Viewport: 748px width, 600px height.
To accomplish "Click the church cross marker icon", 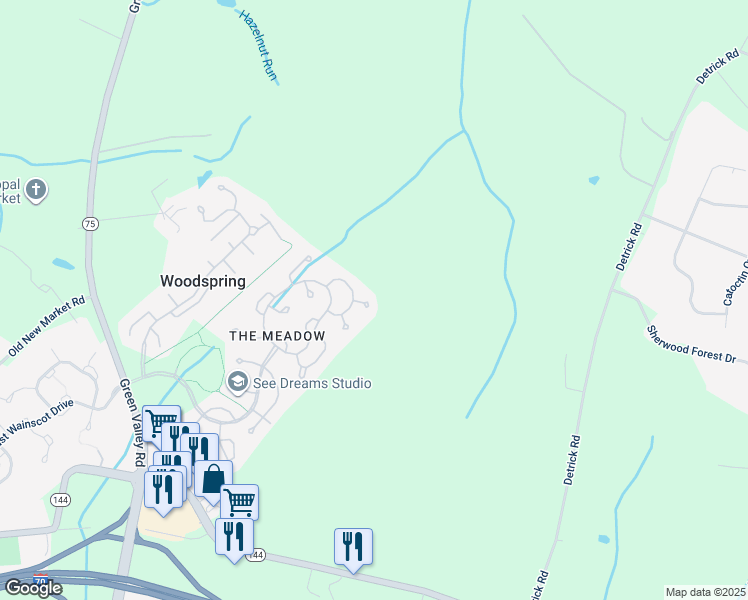I will (x=36, y=190).
